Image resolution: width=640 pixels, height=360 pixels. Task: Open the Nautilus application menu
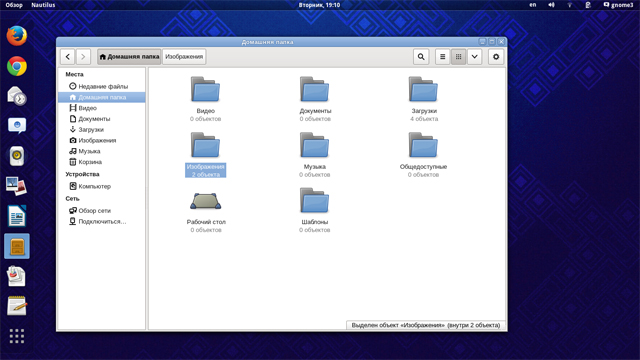pos(43,5)
